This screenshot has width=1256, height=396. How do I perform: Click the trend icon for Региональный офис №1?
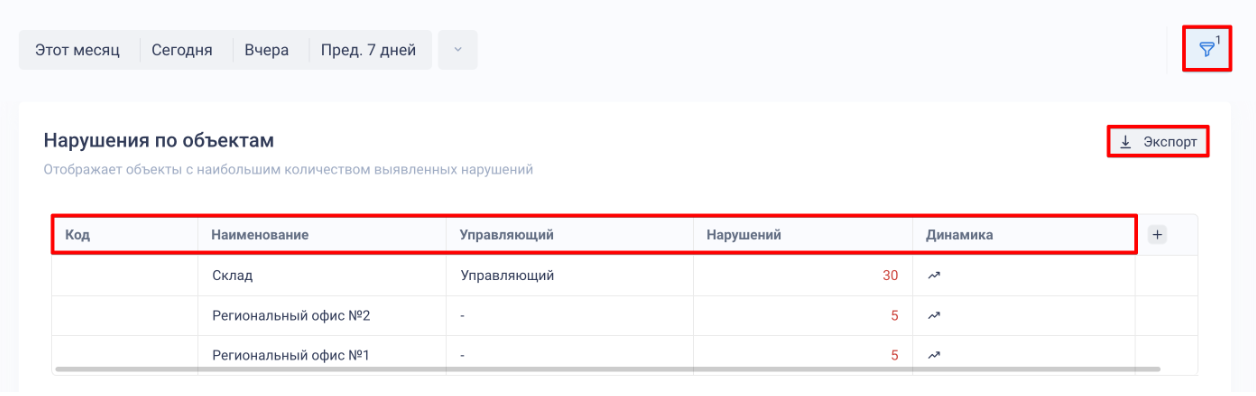click(935, 355)
